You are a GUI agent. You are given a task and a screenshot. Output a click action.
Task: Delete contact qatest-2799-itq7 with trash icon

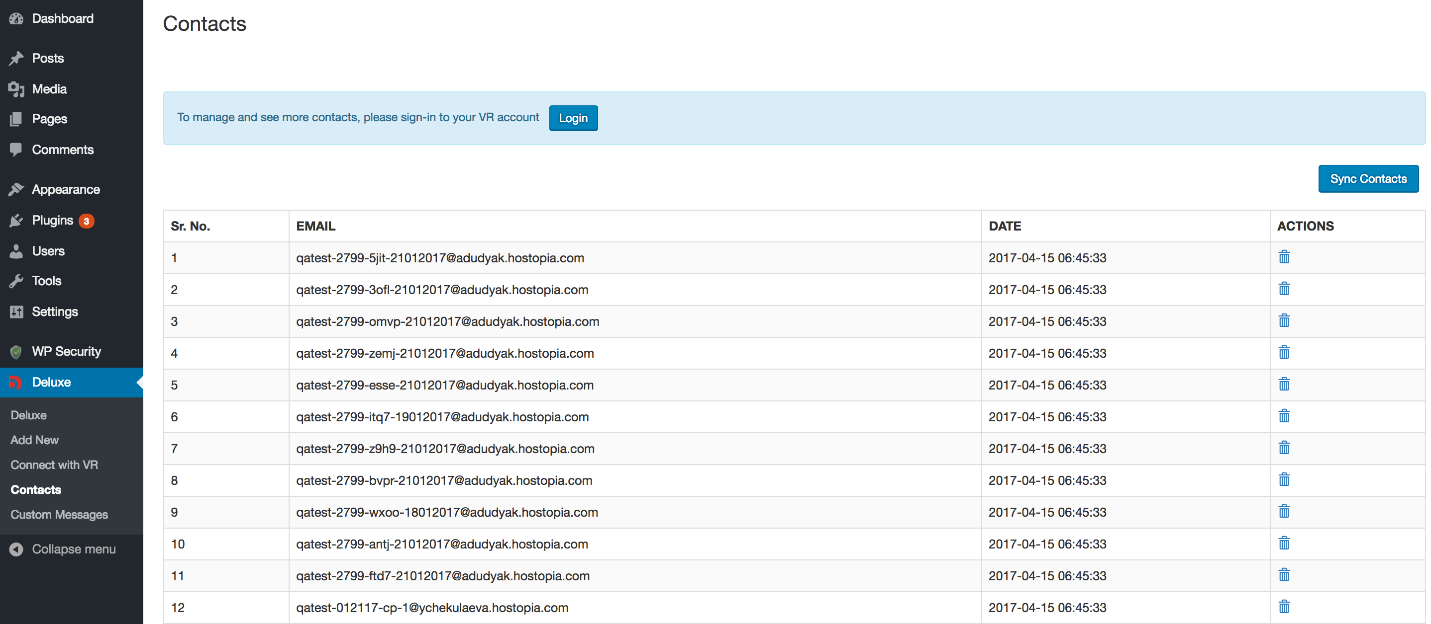(x=1284, y=416)
